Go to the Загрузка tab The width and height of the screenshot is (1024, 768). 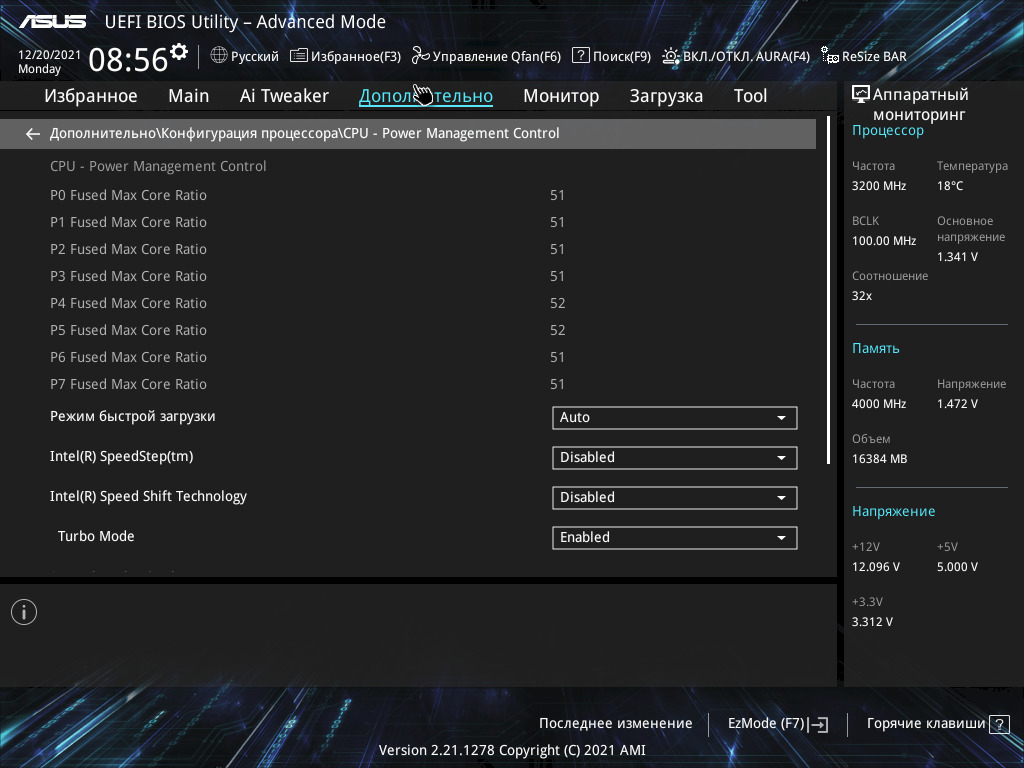(666, 96)
